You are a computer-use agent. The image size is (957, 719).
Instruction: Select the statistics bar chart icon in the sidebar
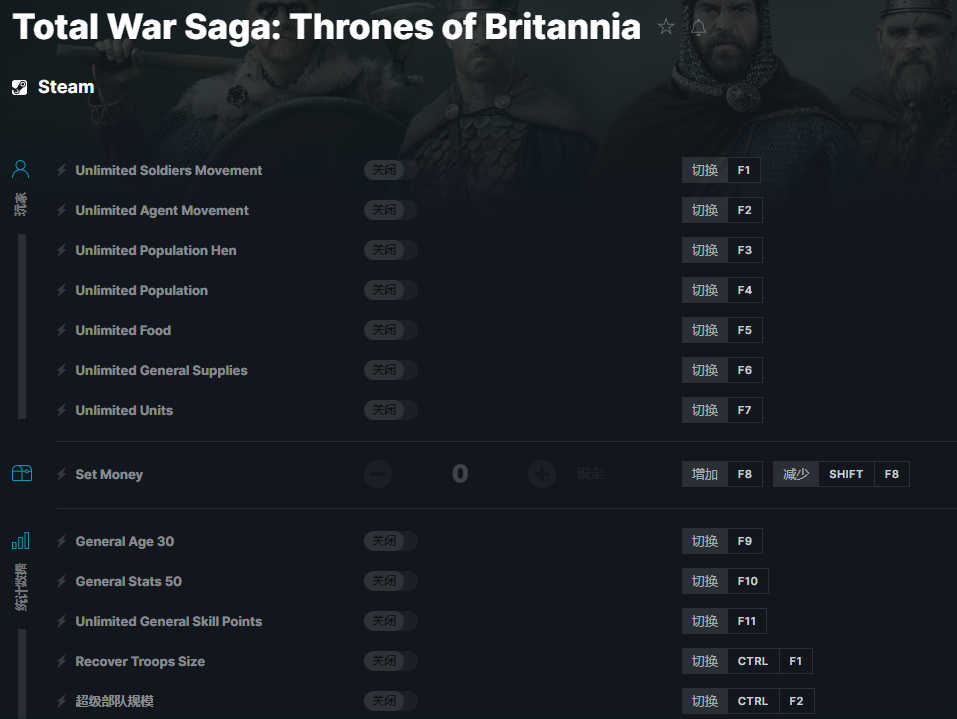21,541
